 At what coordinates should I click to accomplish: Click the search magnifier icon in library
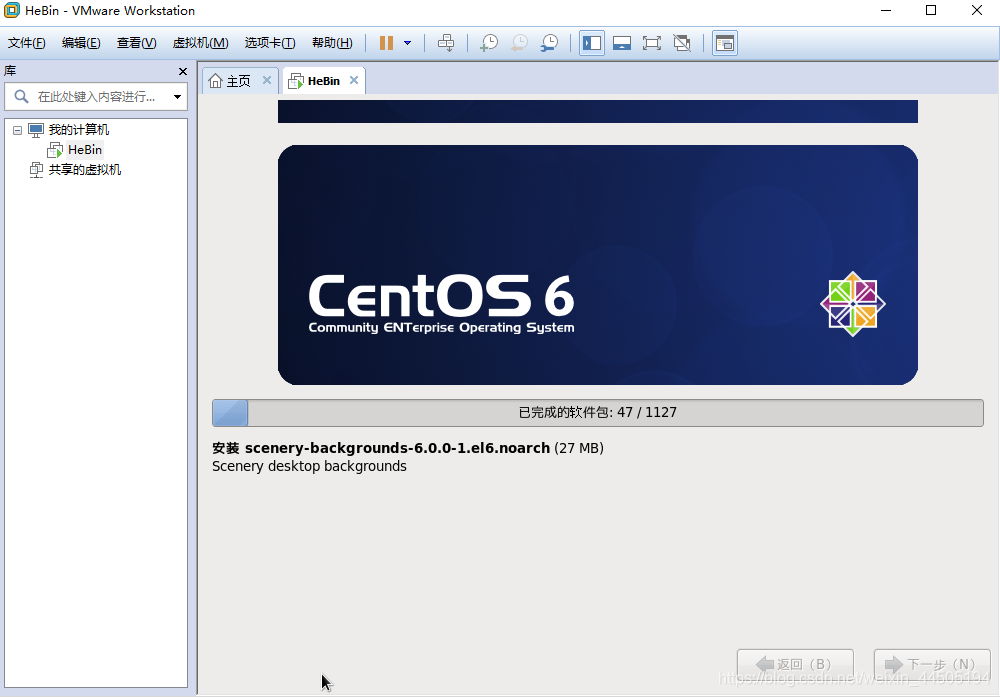tap(21, 97)
